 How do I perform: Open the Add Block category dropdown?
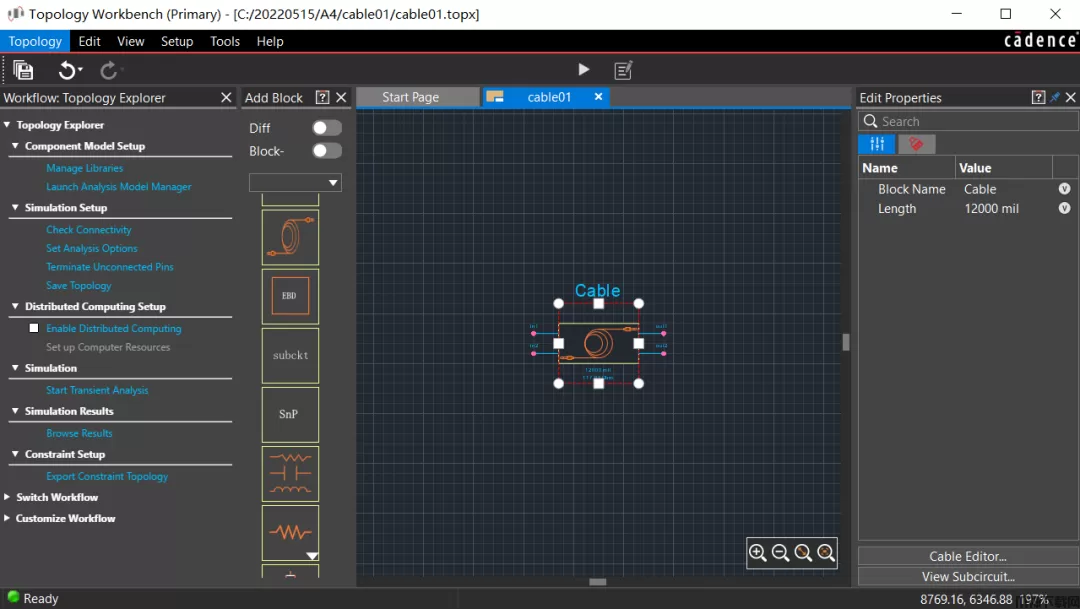[295, 183]
